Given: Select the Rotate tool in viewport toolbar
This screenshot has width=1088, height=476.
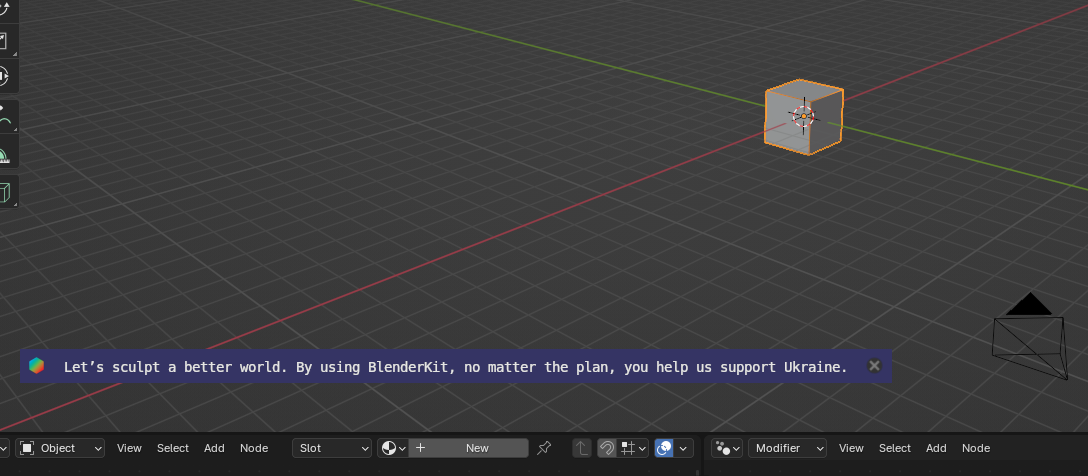Looking at the screenshot, I should (3, 10).
